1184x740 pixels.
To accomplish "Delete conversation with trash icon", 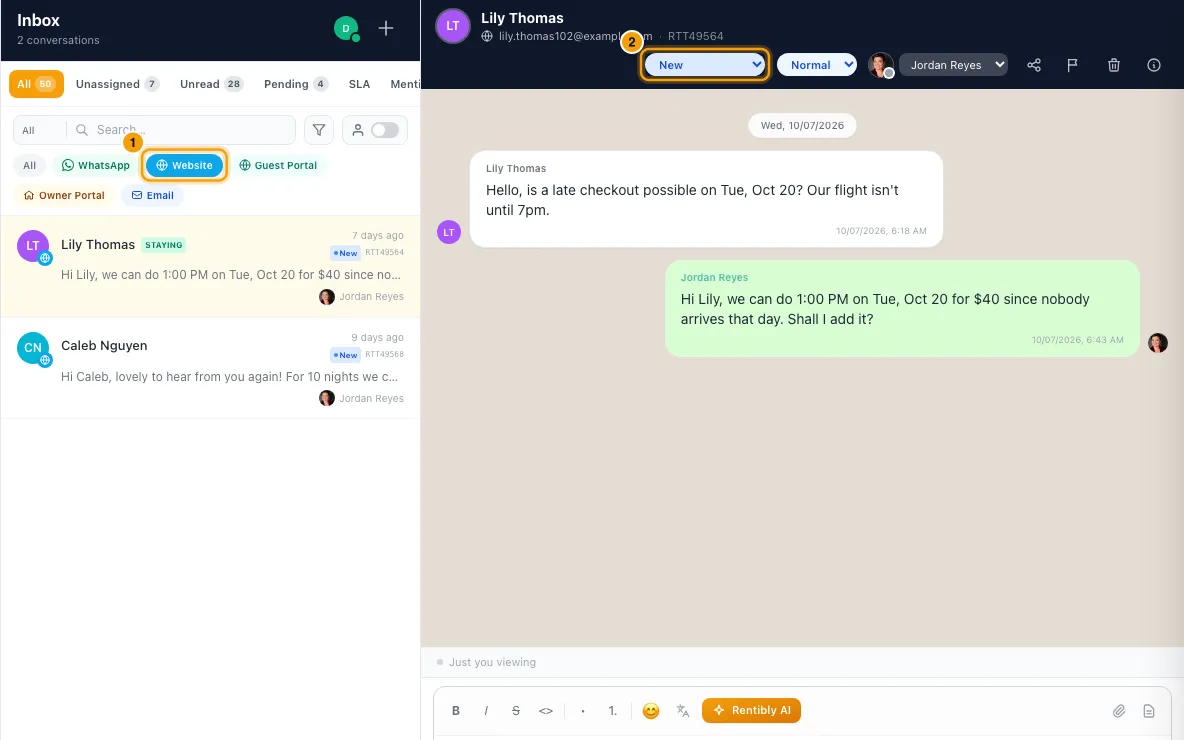I will [x=1114, y=65].
